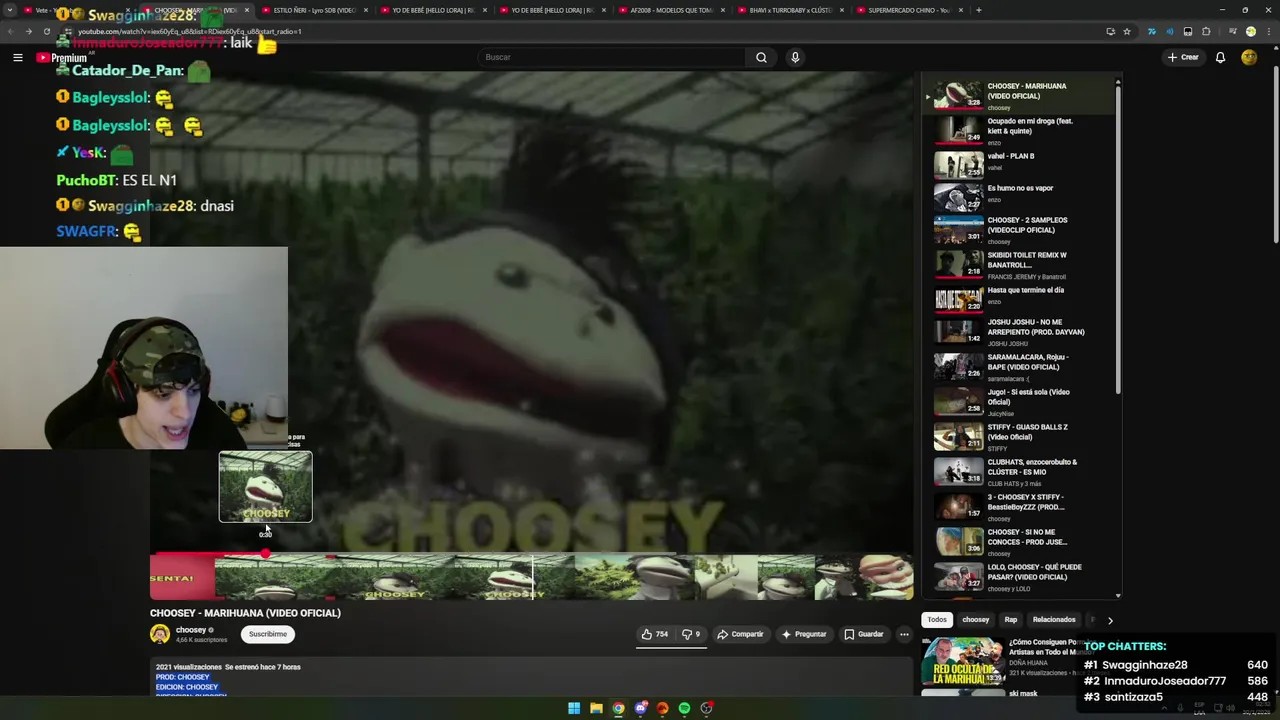Play 'SKIBIDI TOILET REMIX' playlist item

pos(1018,265)
